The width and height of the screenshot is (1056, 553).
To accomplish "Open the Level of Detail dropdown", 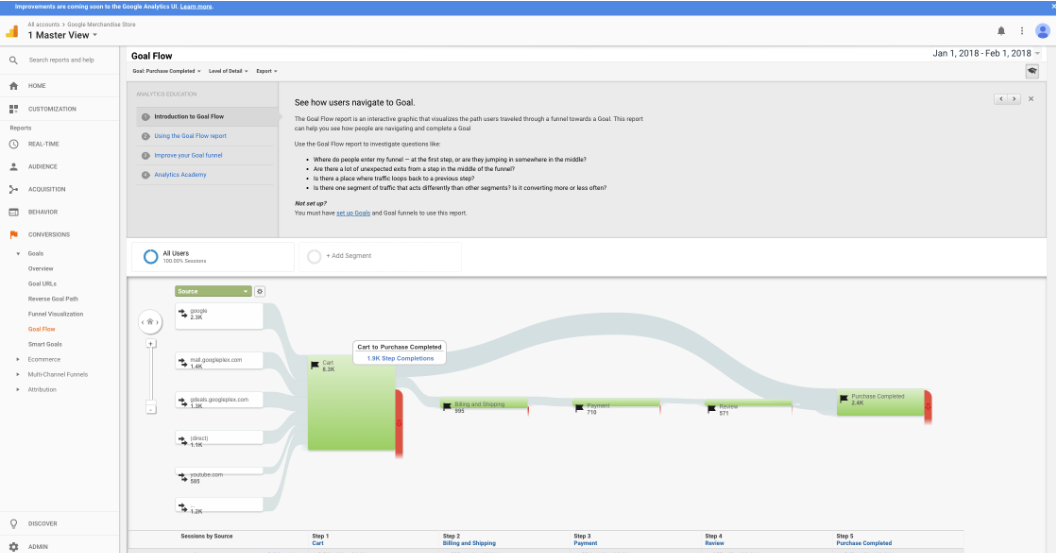I will click(228, 71).
